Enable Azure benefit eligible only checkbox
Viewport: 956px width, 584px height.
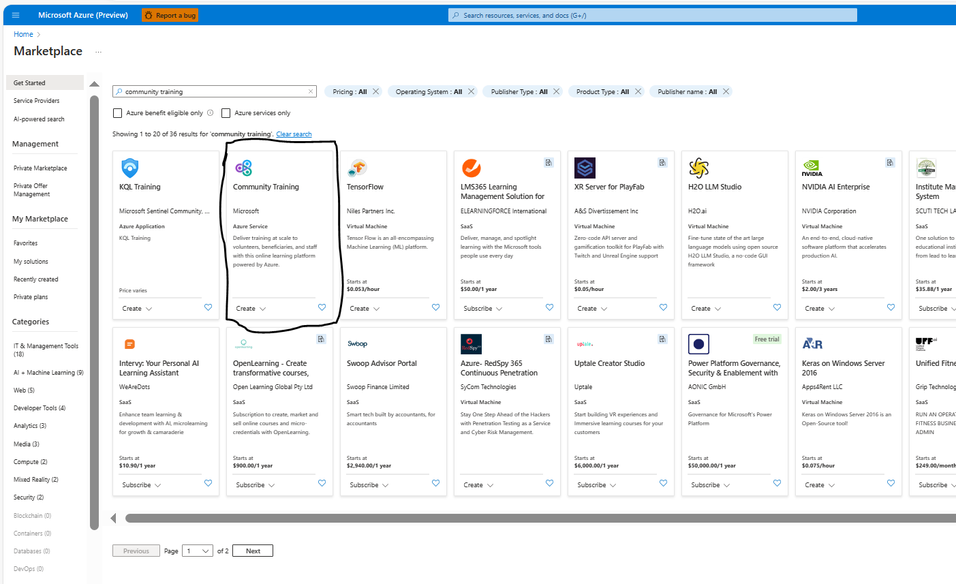118,113
